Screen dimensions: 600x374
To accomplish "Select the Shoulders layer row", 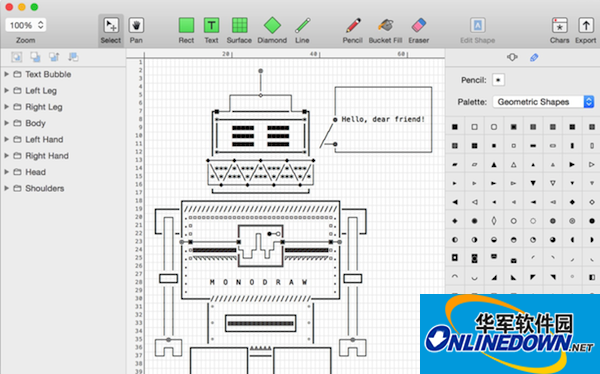I will [x=63, y=188].
